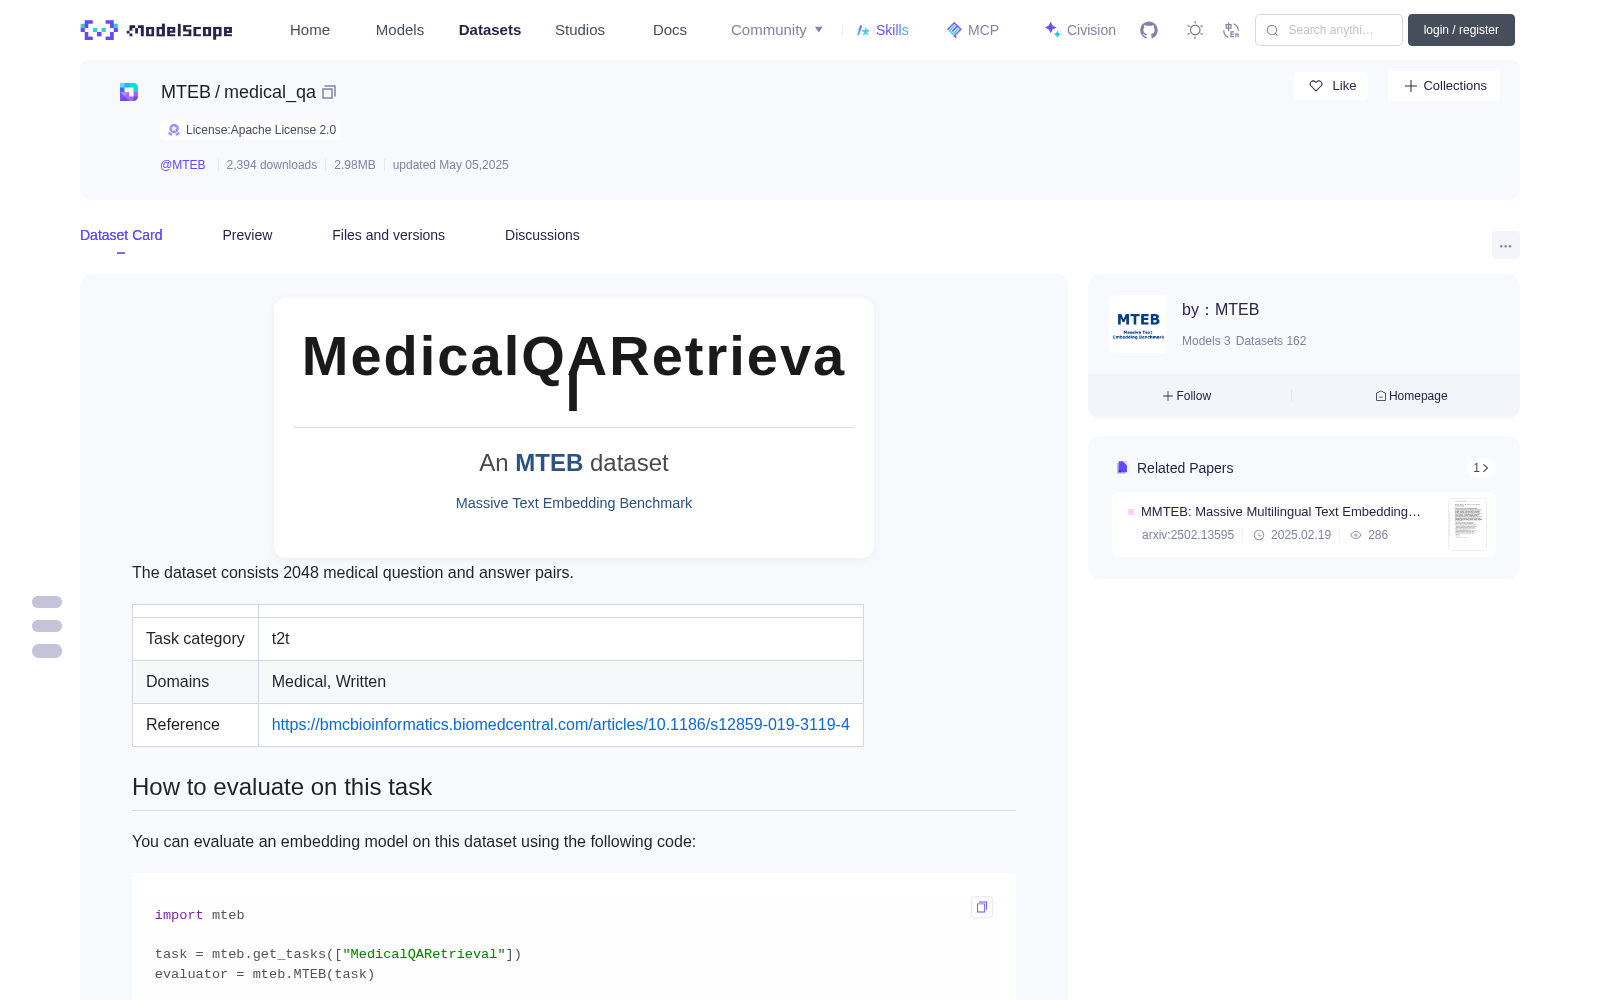Open the Skills link
The image size is (1600, 1000).
tap(882, 30)
